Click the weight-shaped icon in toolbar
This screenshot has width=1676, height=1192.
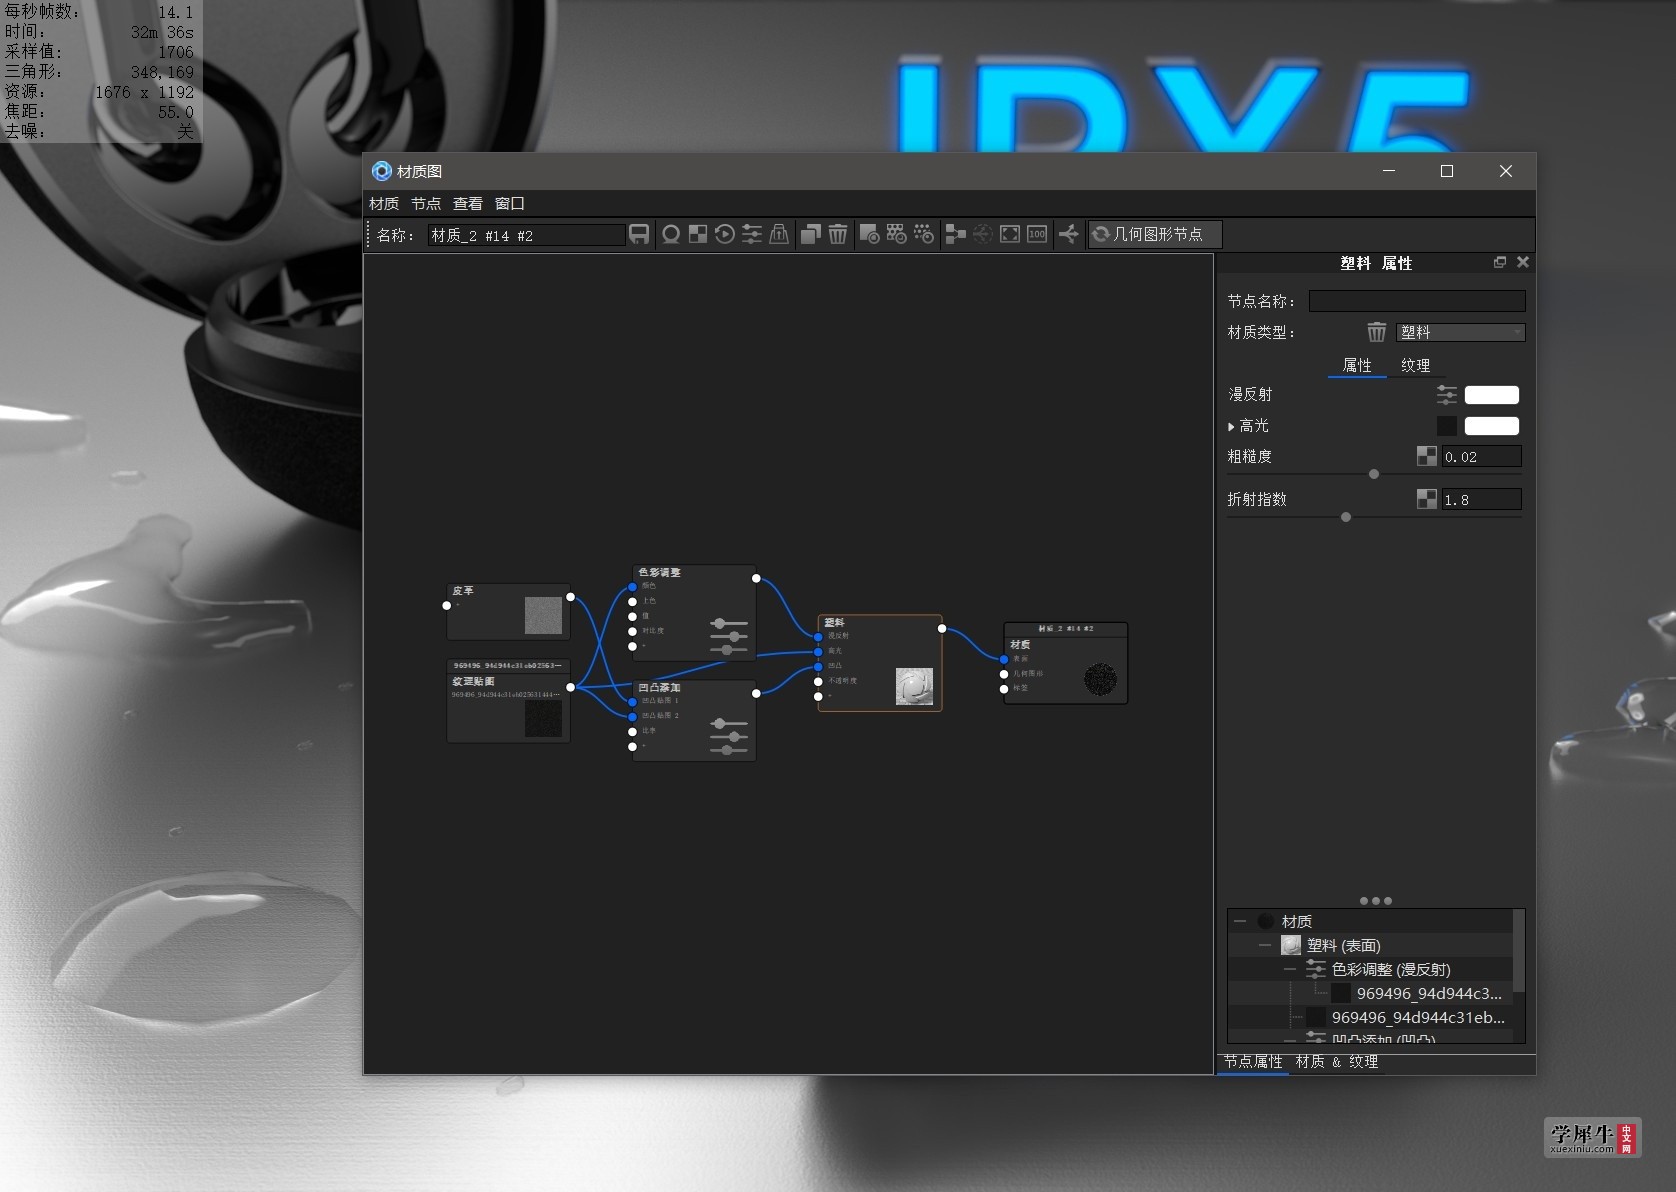point(779,234)
